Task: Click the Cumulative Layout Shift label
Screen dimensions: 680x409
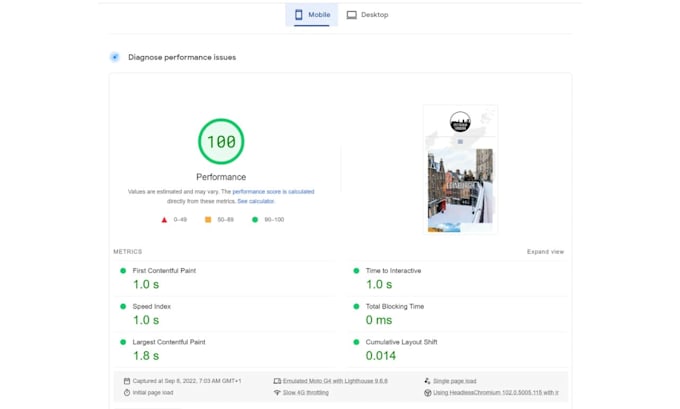Action: tap(401, 342)
